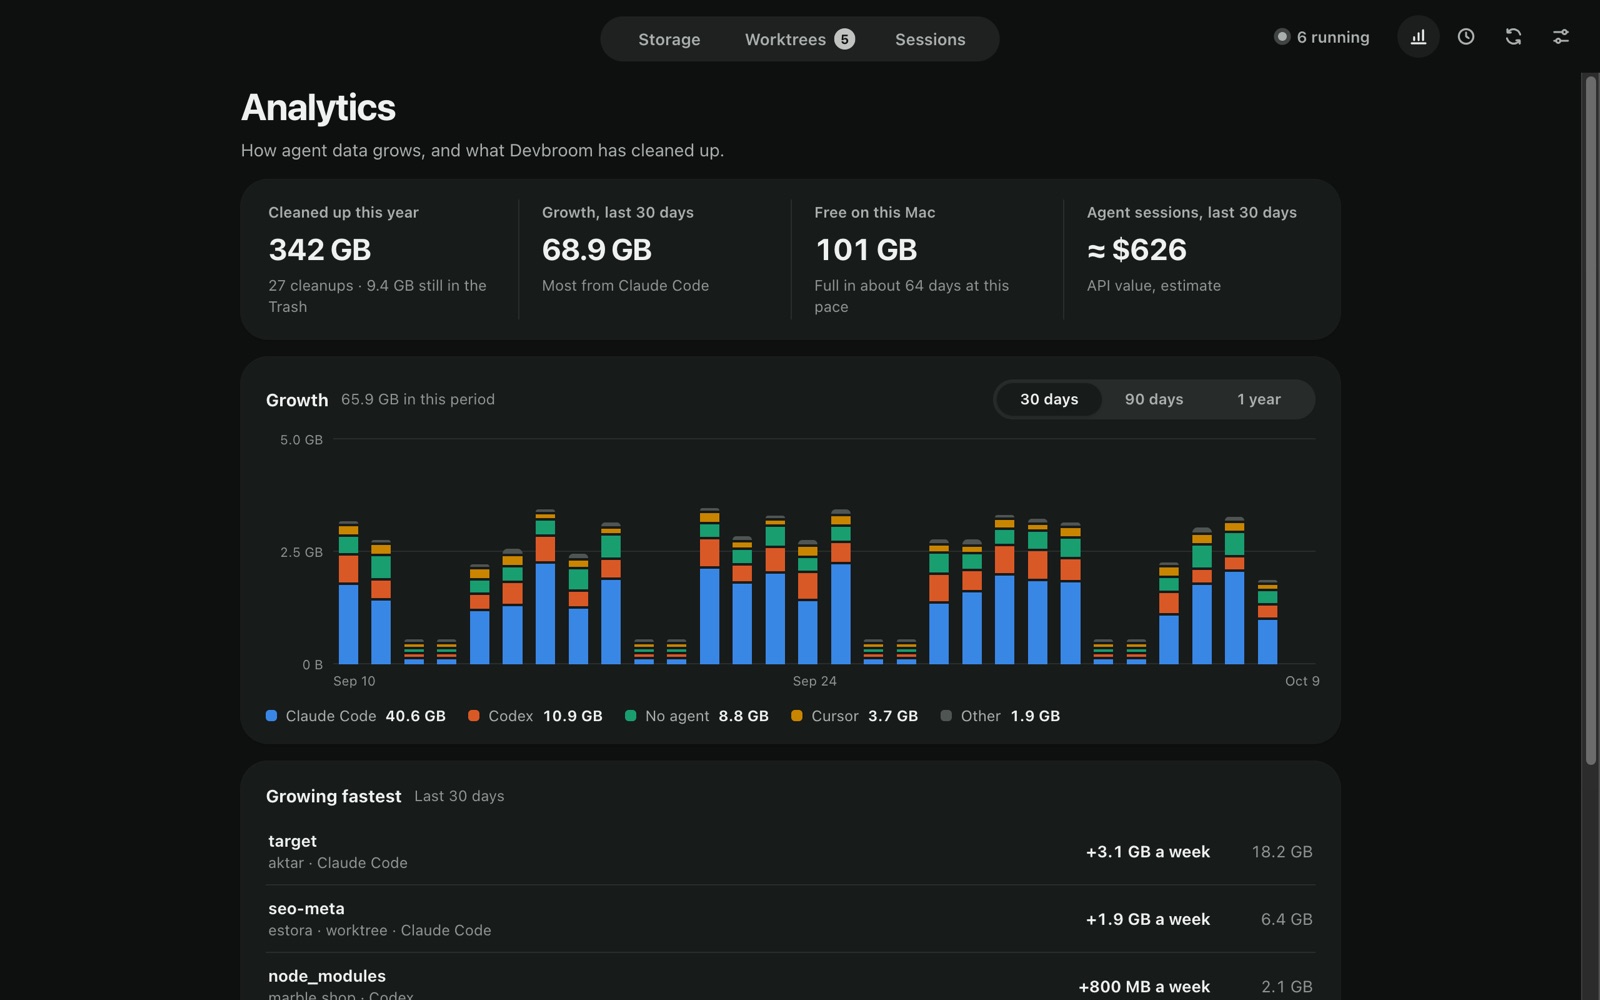Viewport: 1600px width, 1000px height.
Task: Click the vertical scrollbar thumb
Action: (x=1590, y=420)
